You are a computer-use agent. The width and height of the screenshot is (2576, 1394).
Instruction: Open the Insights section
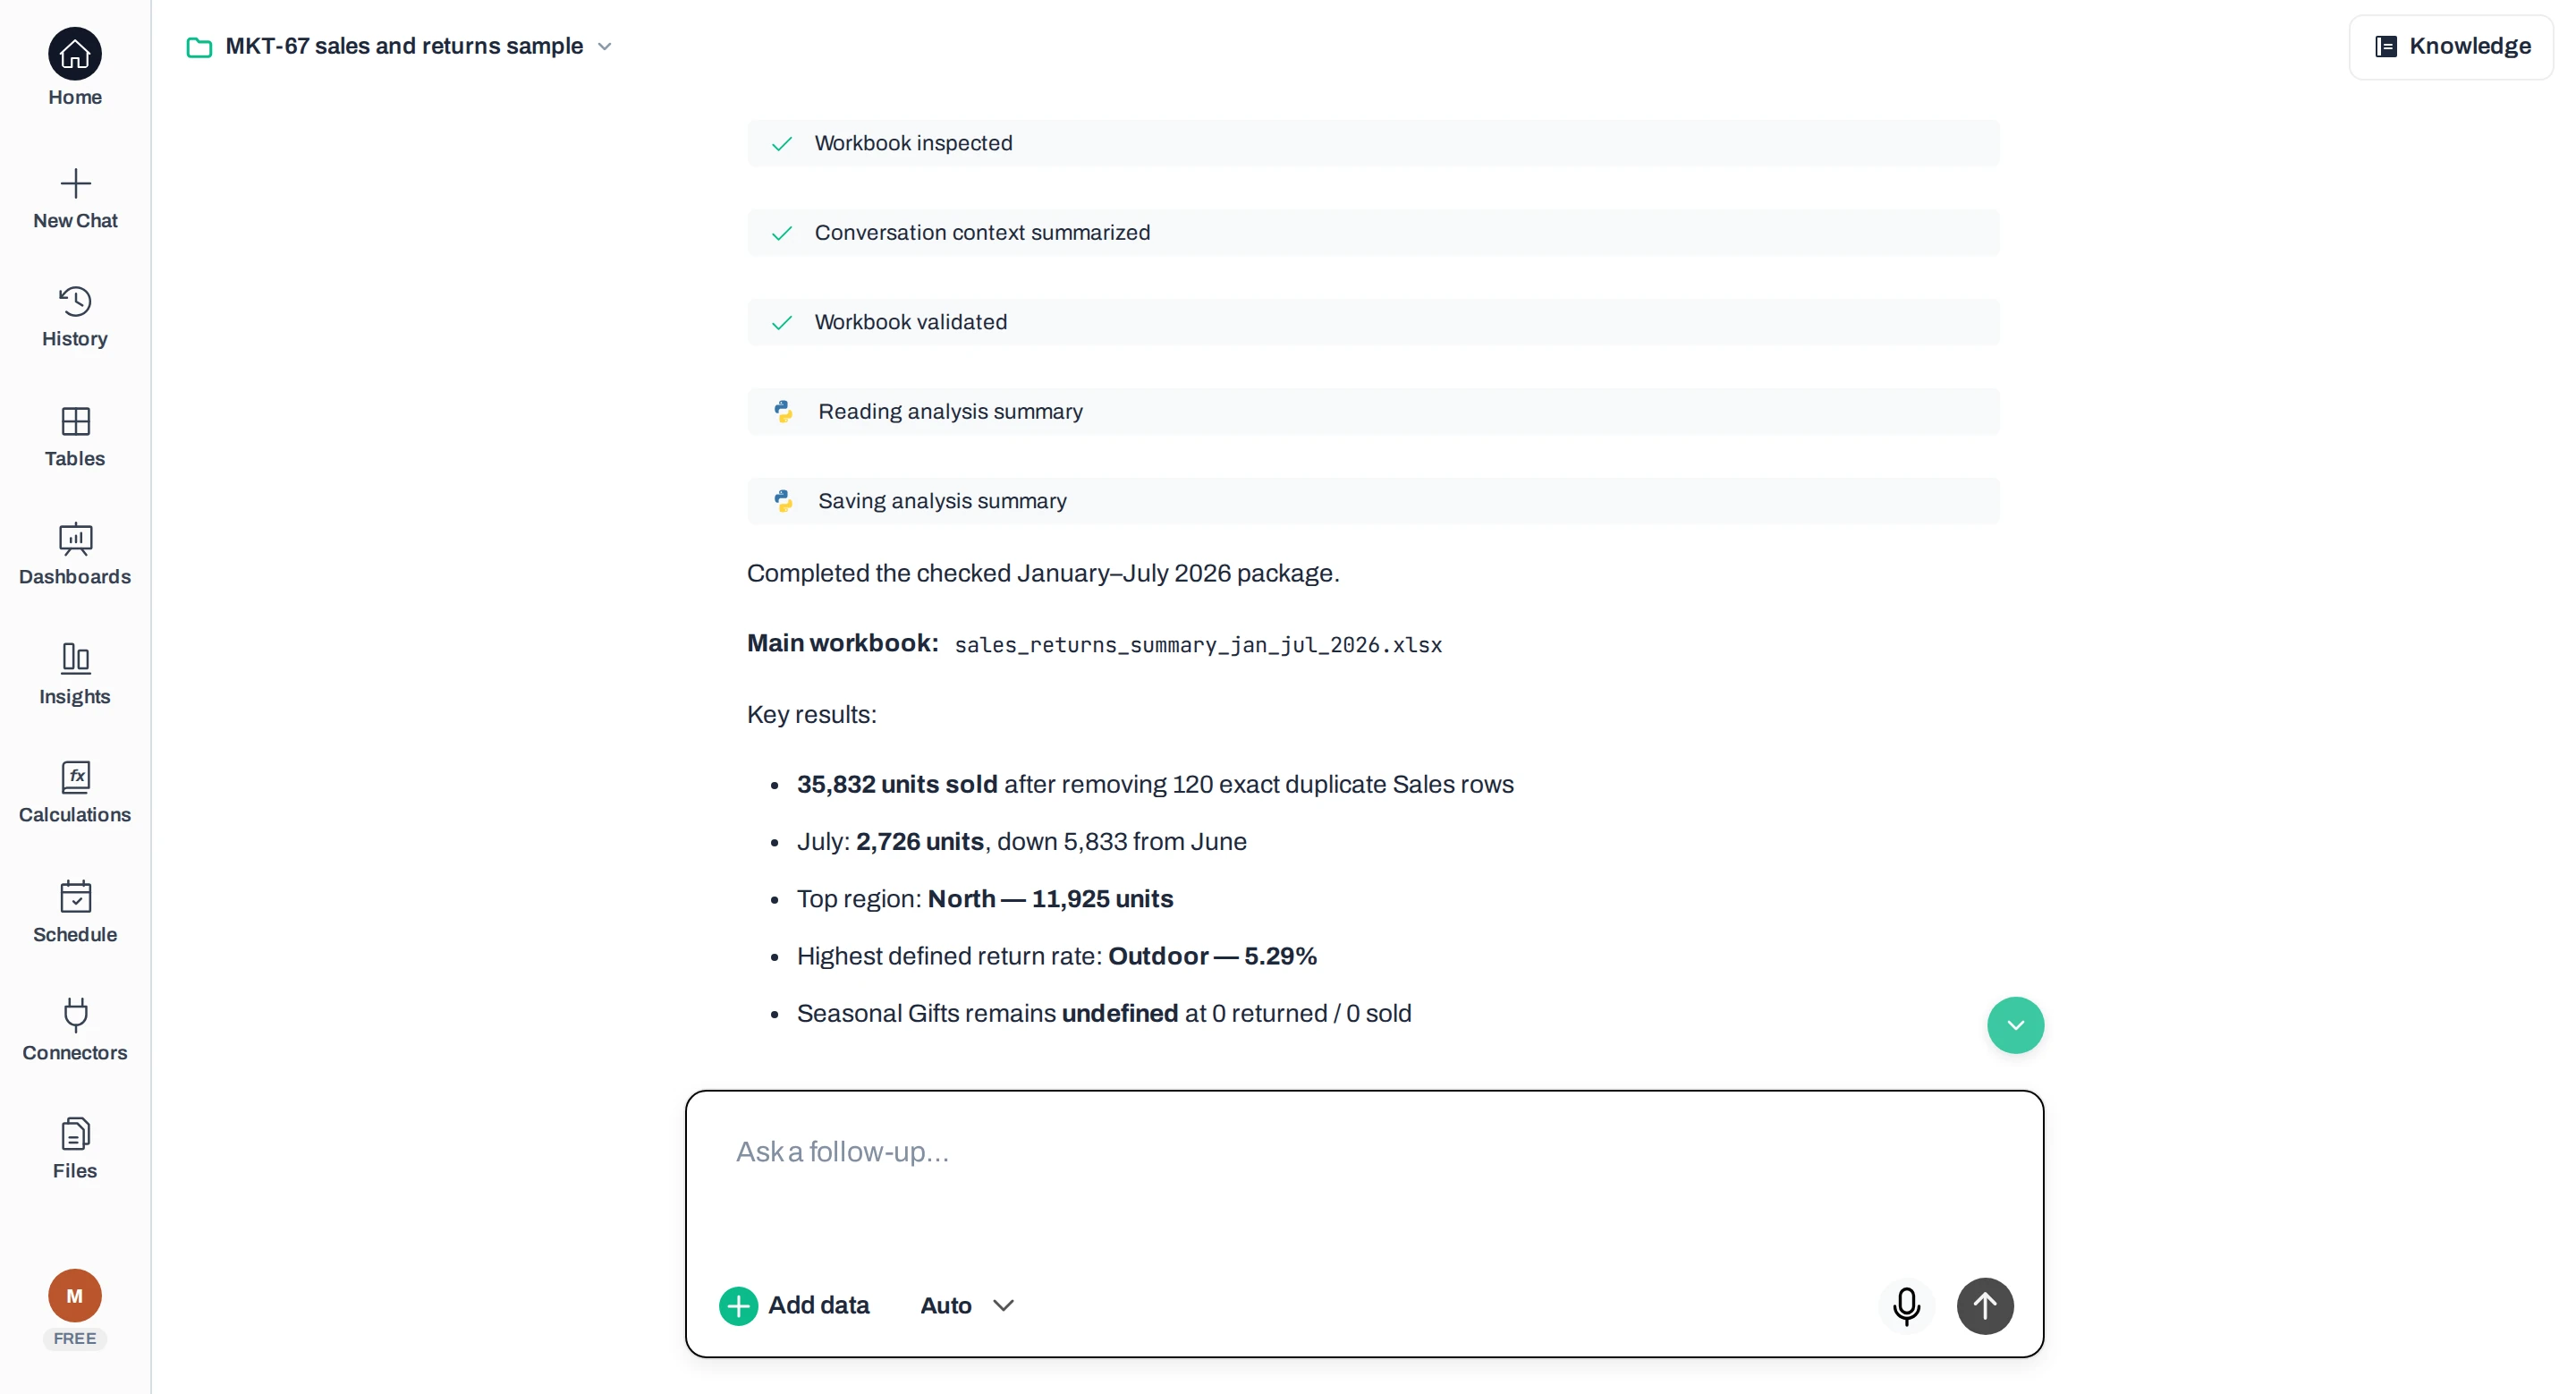point(75,675)
